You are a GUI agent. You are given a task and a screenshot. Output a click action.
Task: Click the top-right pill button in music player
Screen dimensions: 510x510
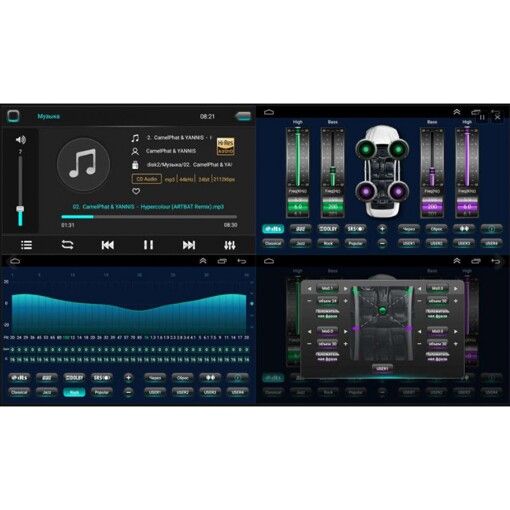243,116
